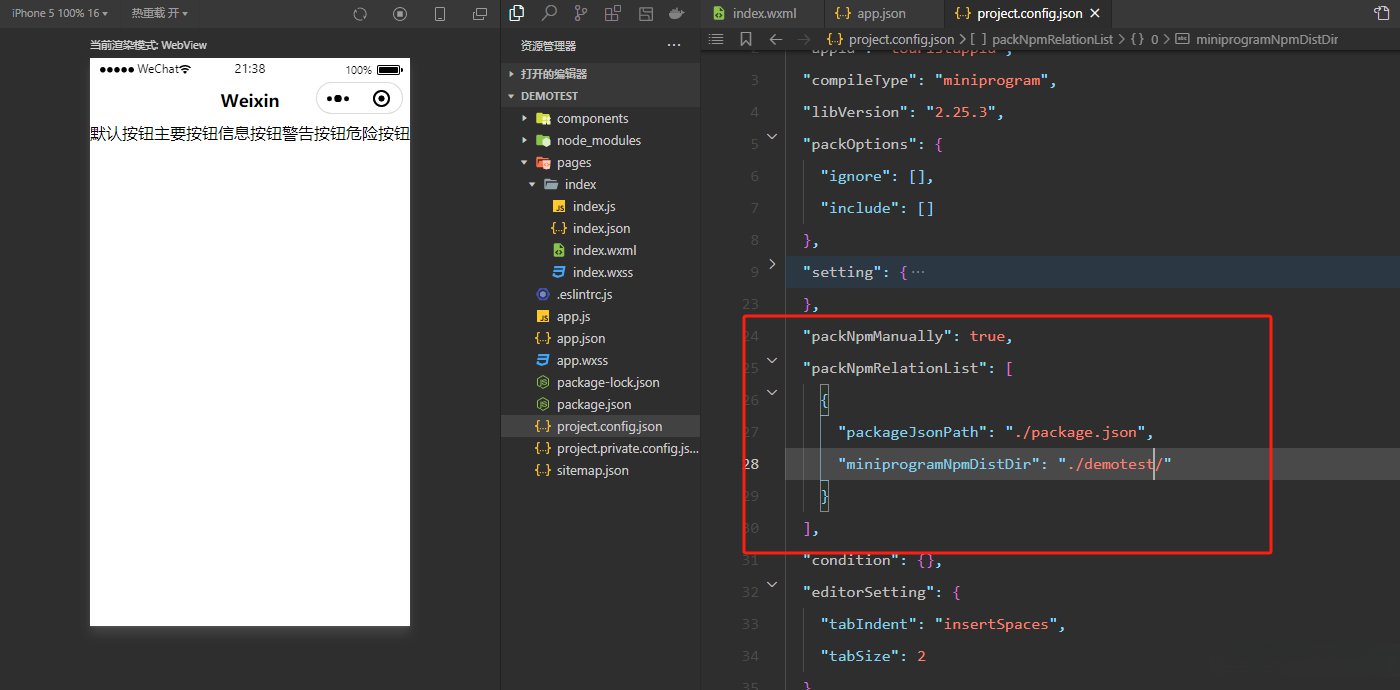
Task: Click the Explorer files icon
Action: (517, 13)
